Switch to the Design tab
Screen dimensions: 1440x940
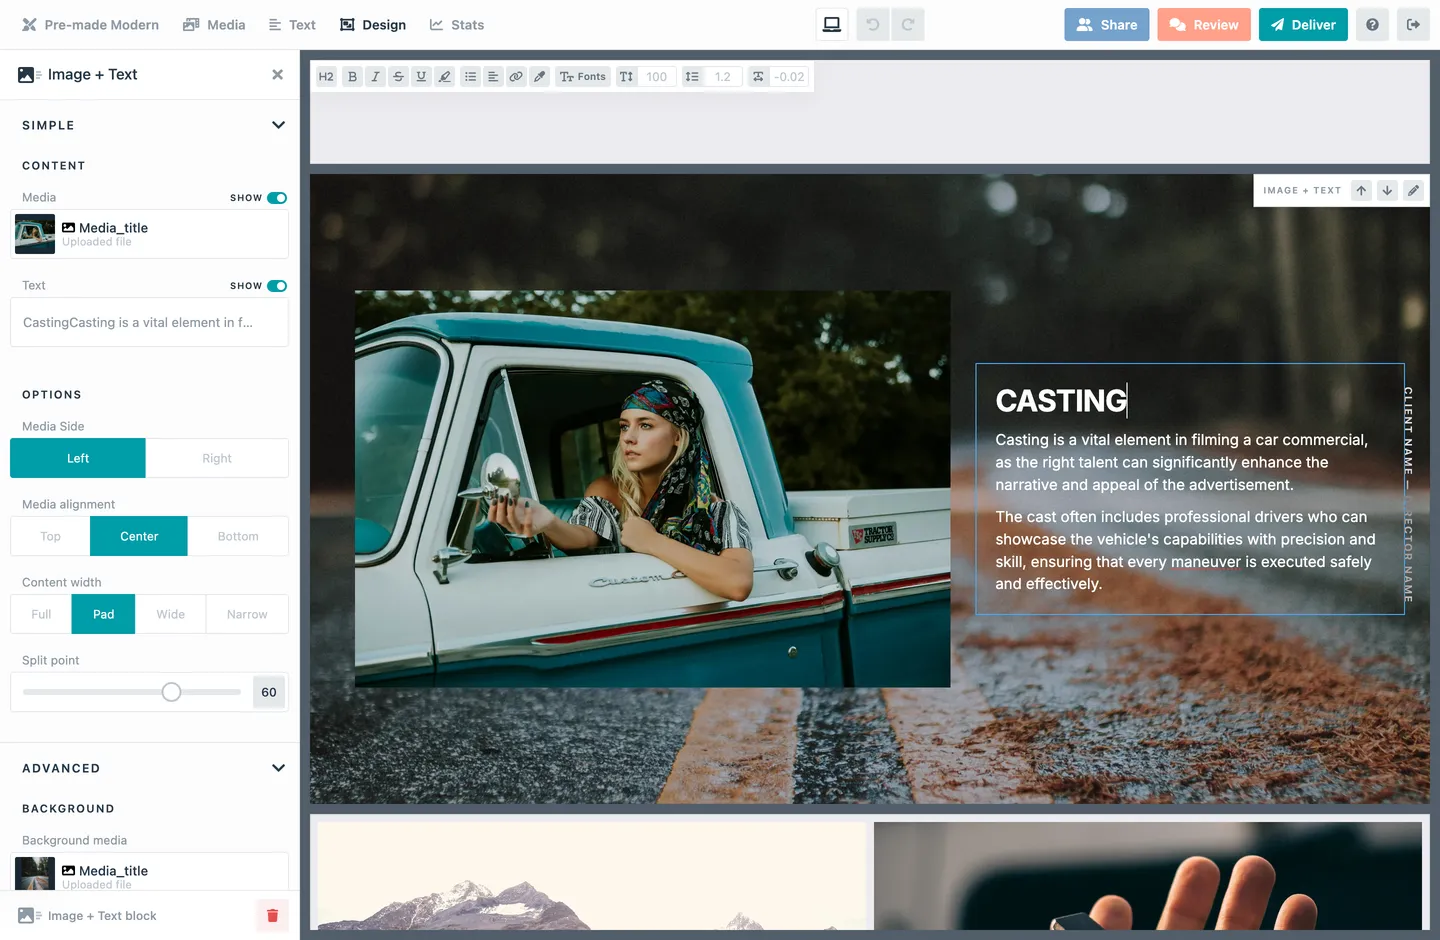373,25
